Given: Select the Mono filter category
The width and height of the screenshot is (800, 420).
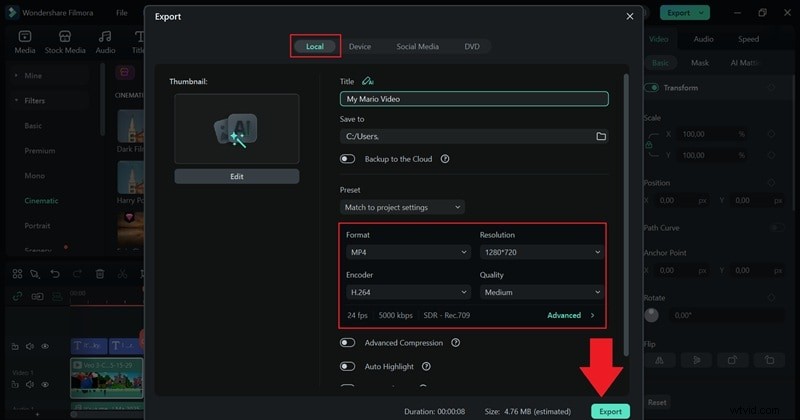Looking at the screenshot, I should [34, 176].
